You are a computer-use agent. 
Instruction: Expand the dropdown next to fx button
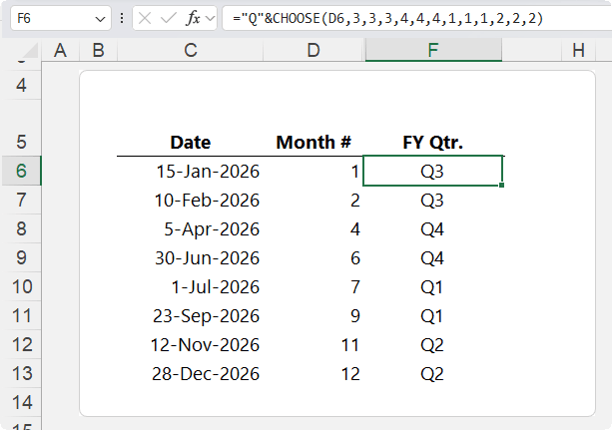tap(210, 18)
